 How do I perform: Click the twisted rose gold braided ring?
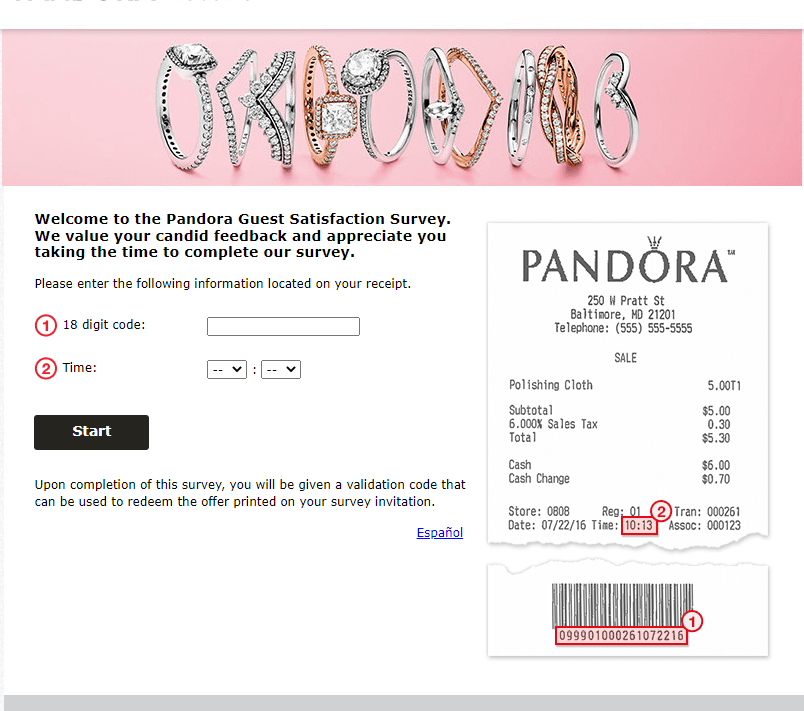pos(560,105)
